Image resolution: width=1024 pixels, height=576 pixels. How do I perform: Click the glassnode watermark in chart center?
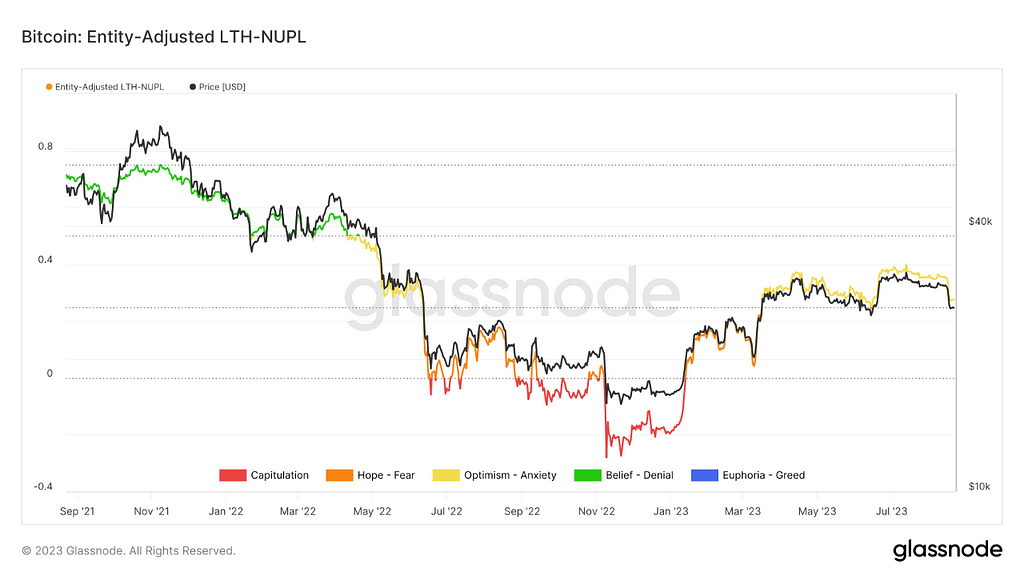click(512, 297)
